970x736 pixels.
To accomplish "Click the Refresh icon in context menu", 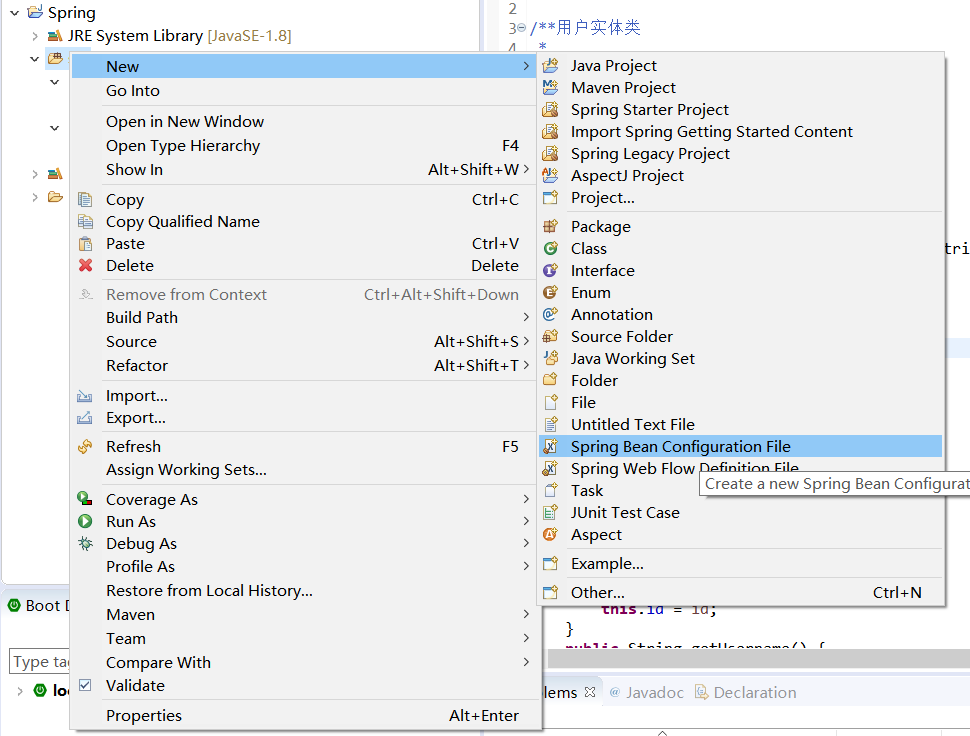I will click(85, 447).
